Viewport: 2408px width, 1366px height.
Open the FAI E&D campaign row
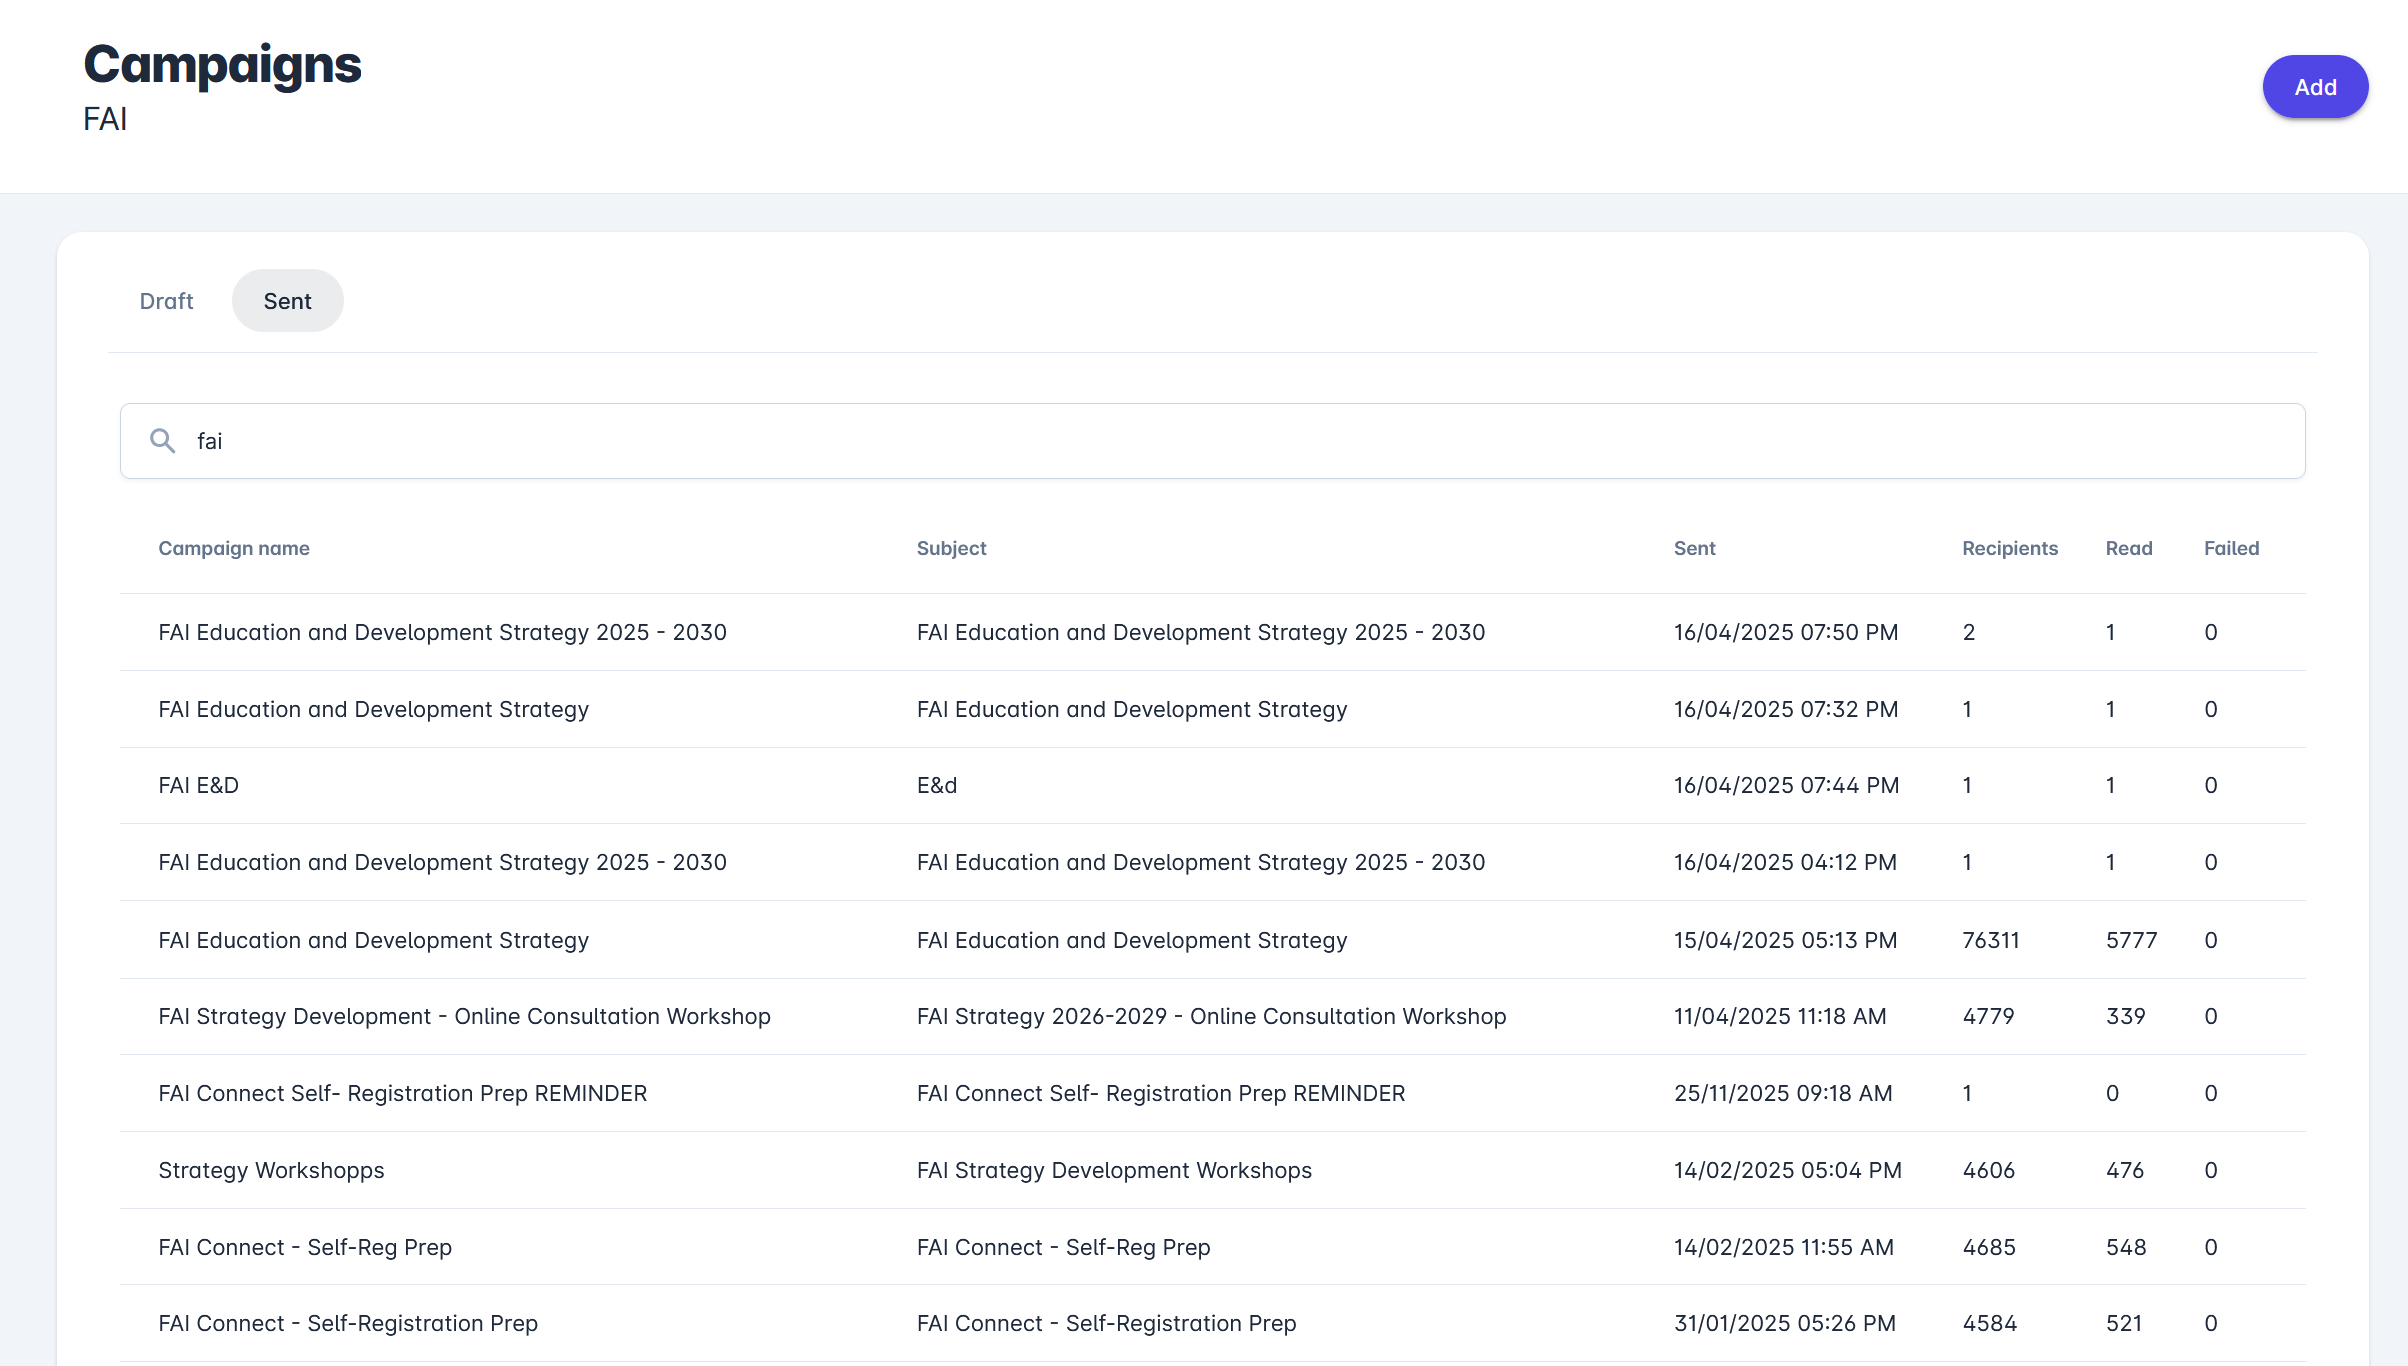pos(198,785)
